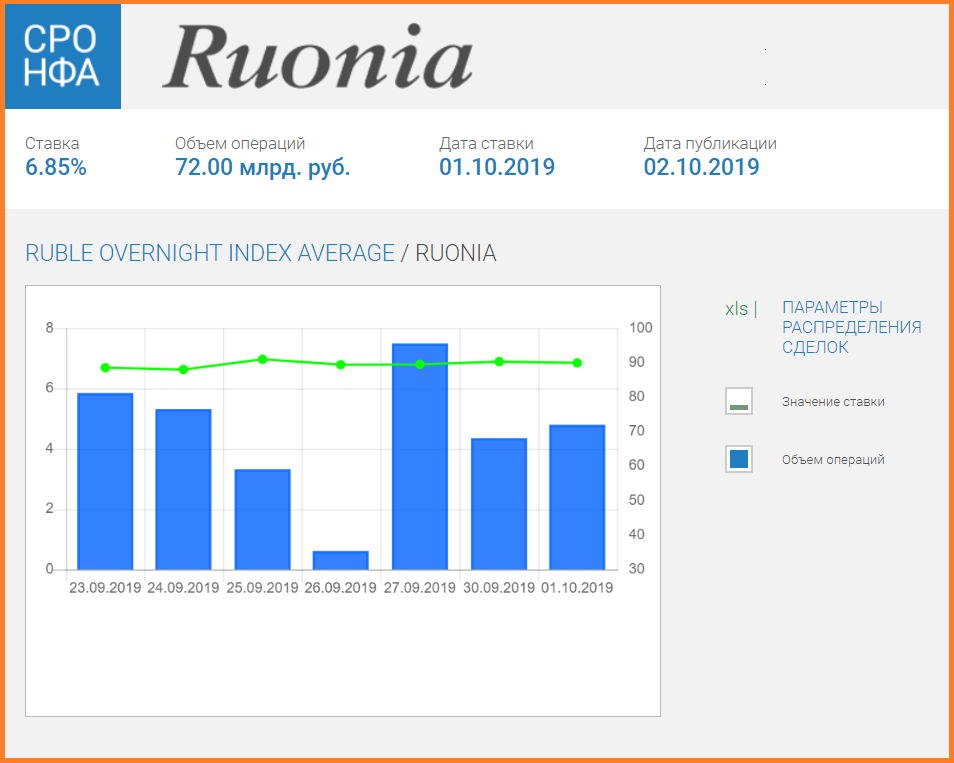The width and height of the screenshot is (954, 763).
Task: Click the Дата публикации label
Action: point(710,144)
